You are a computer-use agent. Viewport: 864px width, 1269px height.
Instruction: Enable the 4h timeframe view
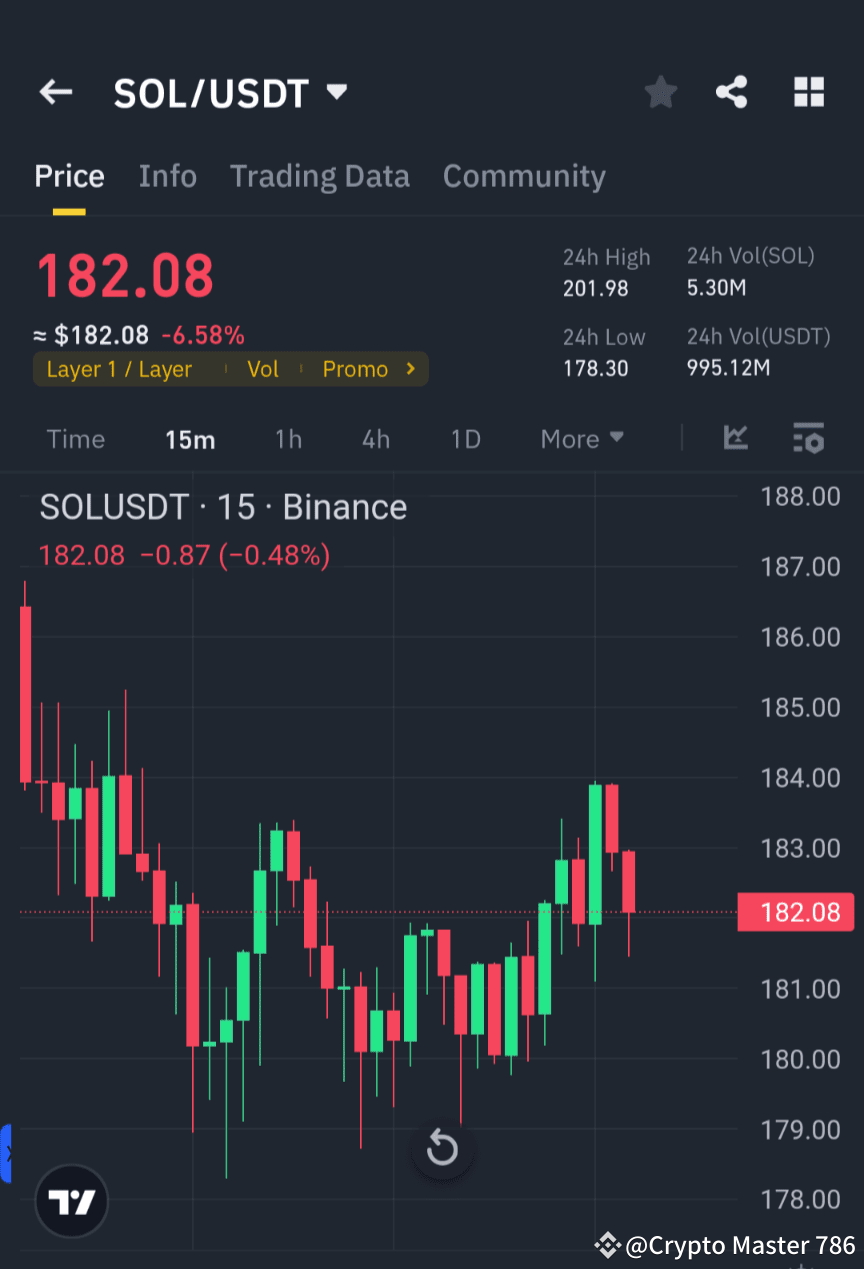pos(375,438)
